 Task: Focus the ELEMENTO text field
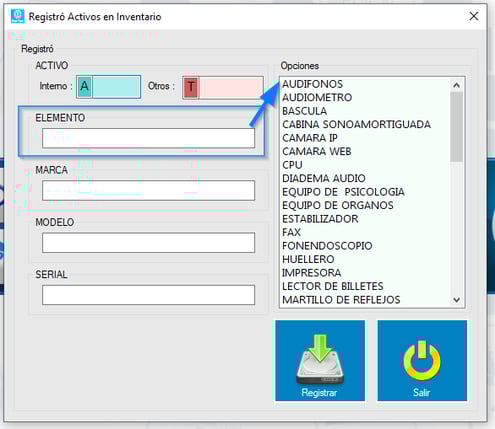pyautogui.click(x=148, y=138)
